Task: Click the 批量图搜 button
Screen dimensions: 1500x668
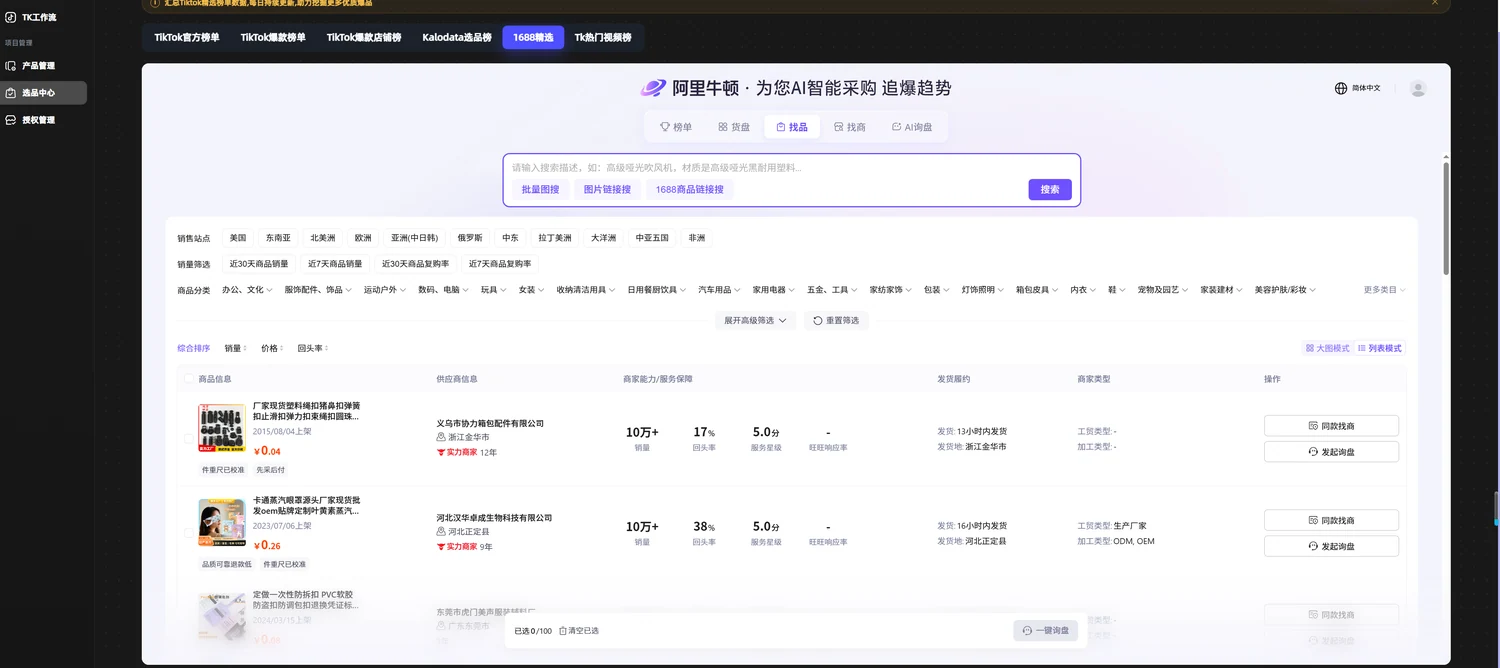Action: click(x=540, y=189)
